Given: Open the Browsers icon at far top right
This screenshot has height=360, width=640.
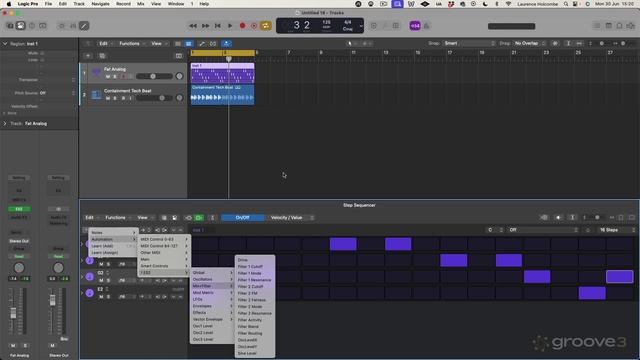Looking at the screenshot, I should pyautogui.click(x=631, y=26).
